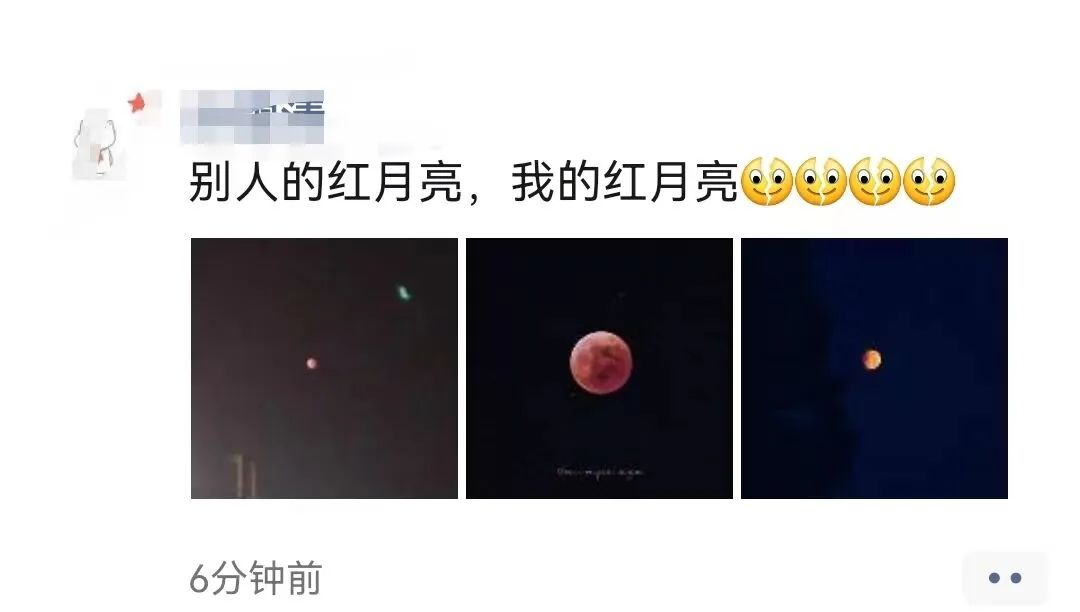This screenshot has width=1080, height=612.
Task: Click the red star badge beside avatar
Action: [x=138, y=103]
